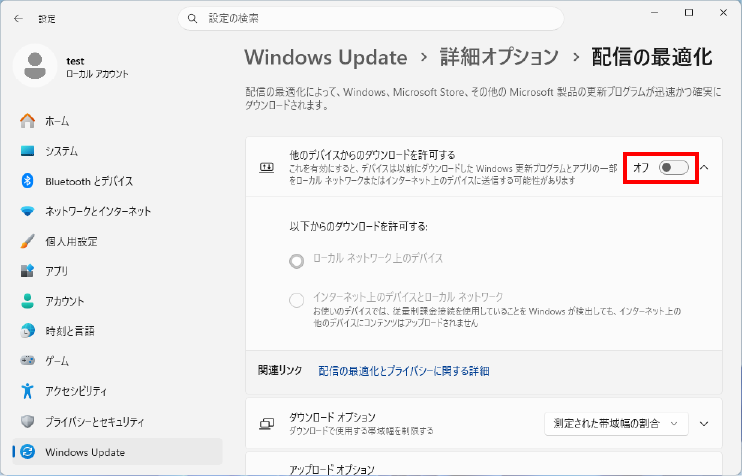Screen dimensions: 742x476
Task: Open アカウント settings category
Action: click(117, 301)
